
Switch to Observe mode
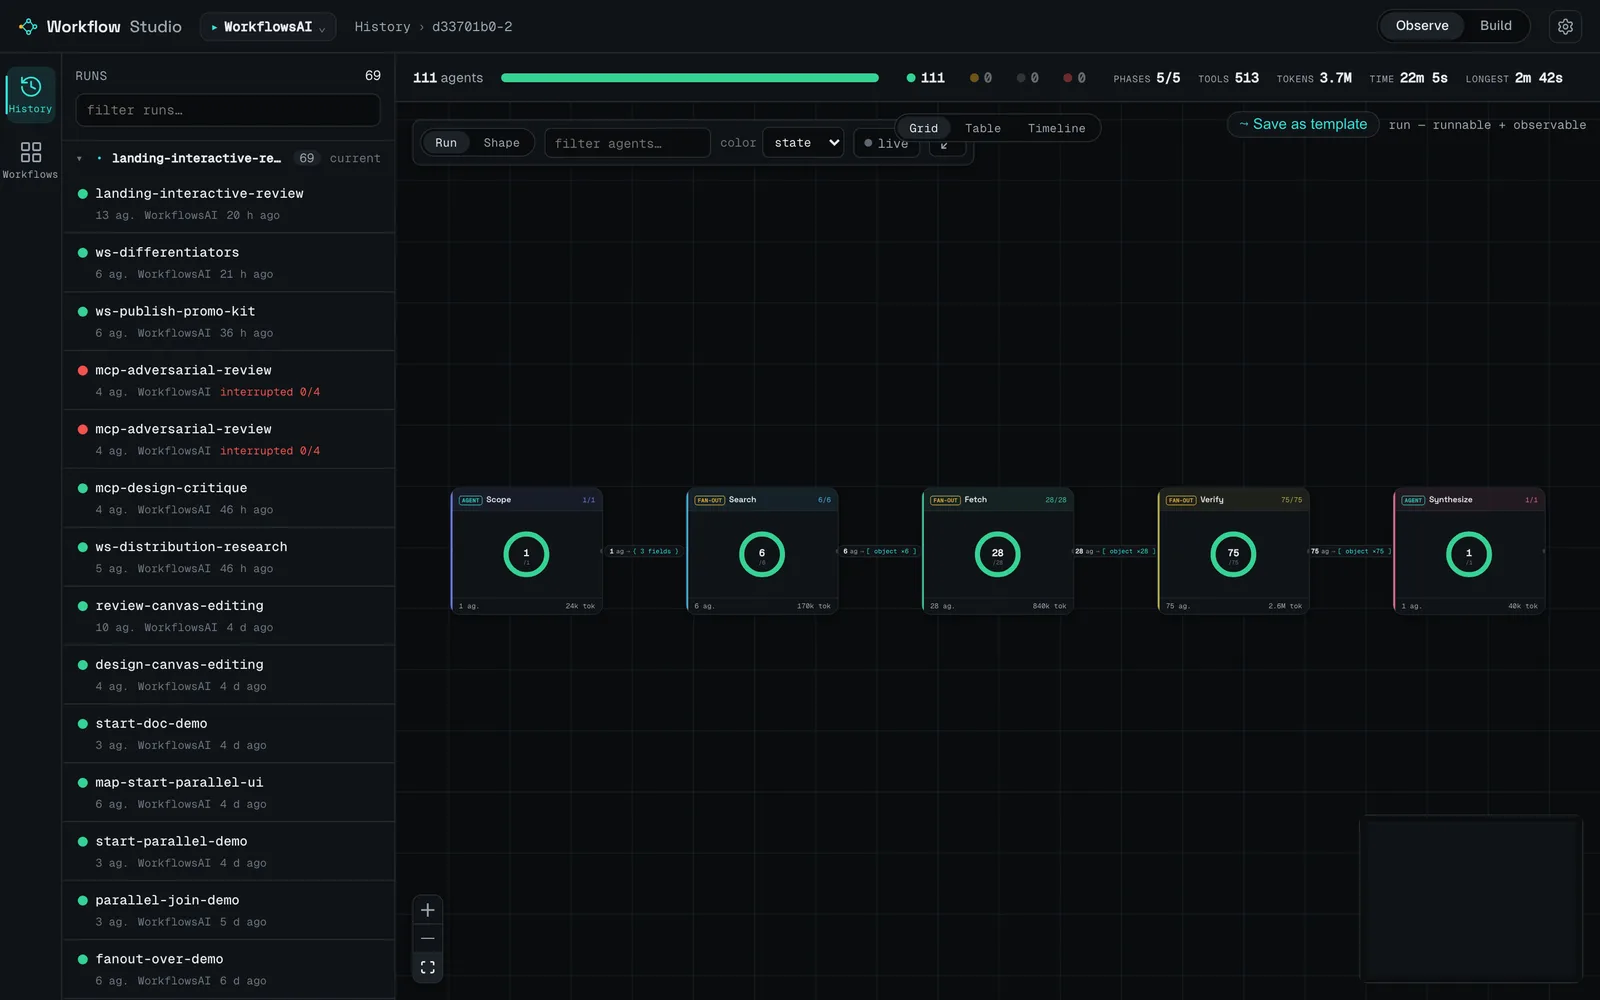pos(1422,26)
